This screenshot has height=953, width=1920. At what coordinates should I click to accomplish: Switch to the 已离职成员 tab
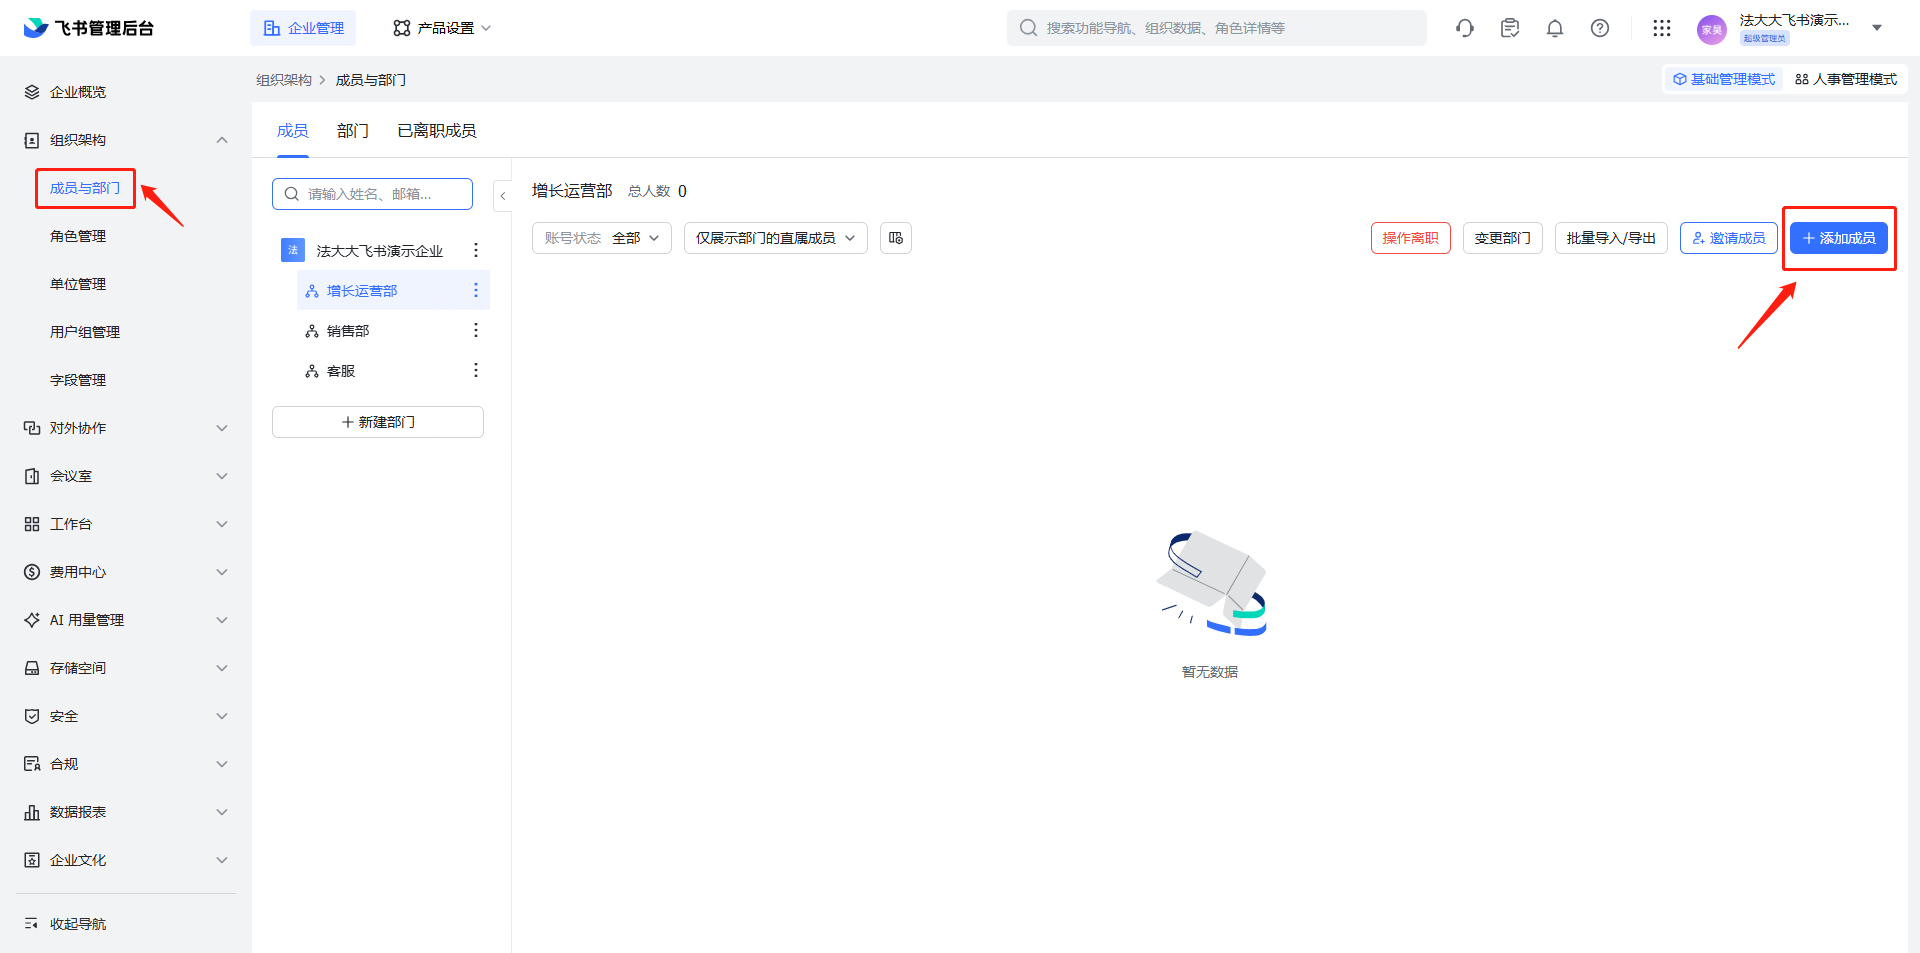coord(436,131)
